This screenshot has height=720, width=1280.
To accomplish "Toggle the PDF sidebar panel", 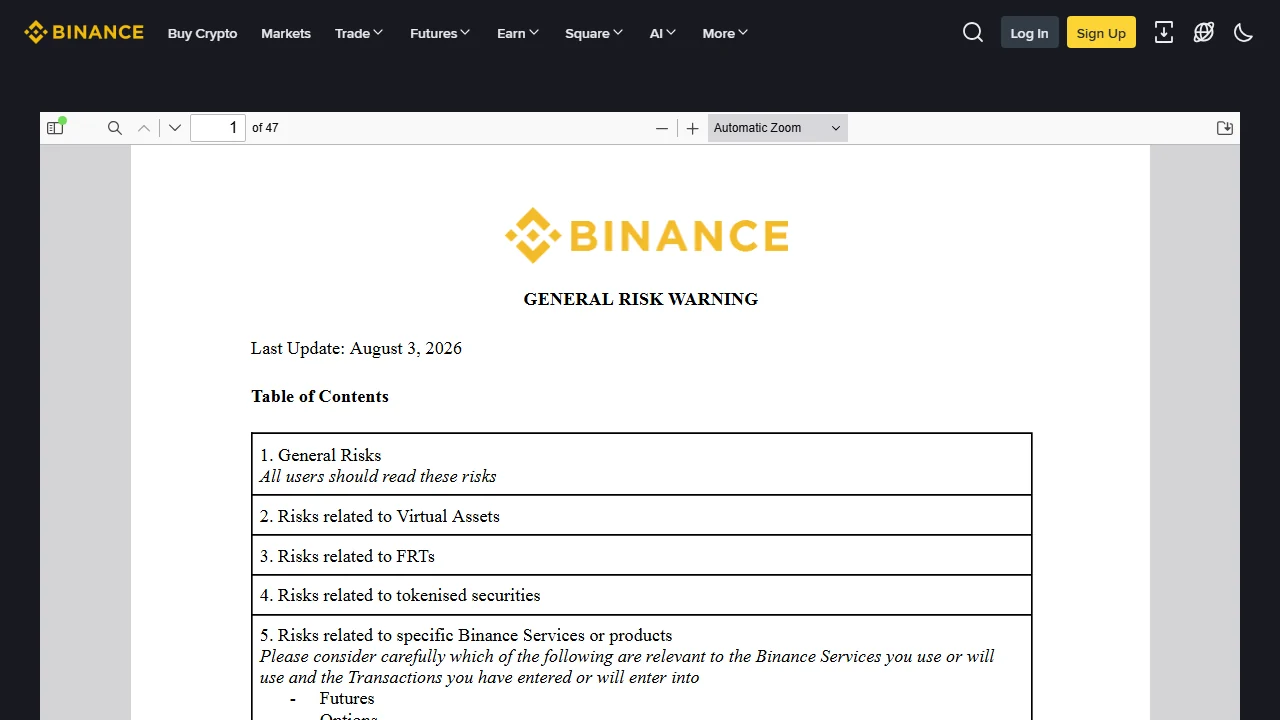I will pyautogui.click(x=56, y=127).
